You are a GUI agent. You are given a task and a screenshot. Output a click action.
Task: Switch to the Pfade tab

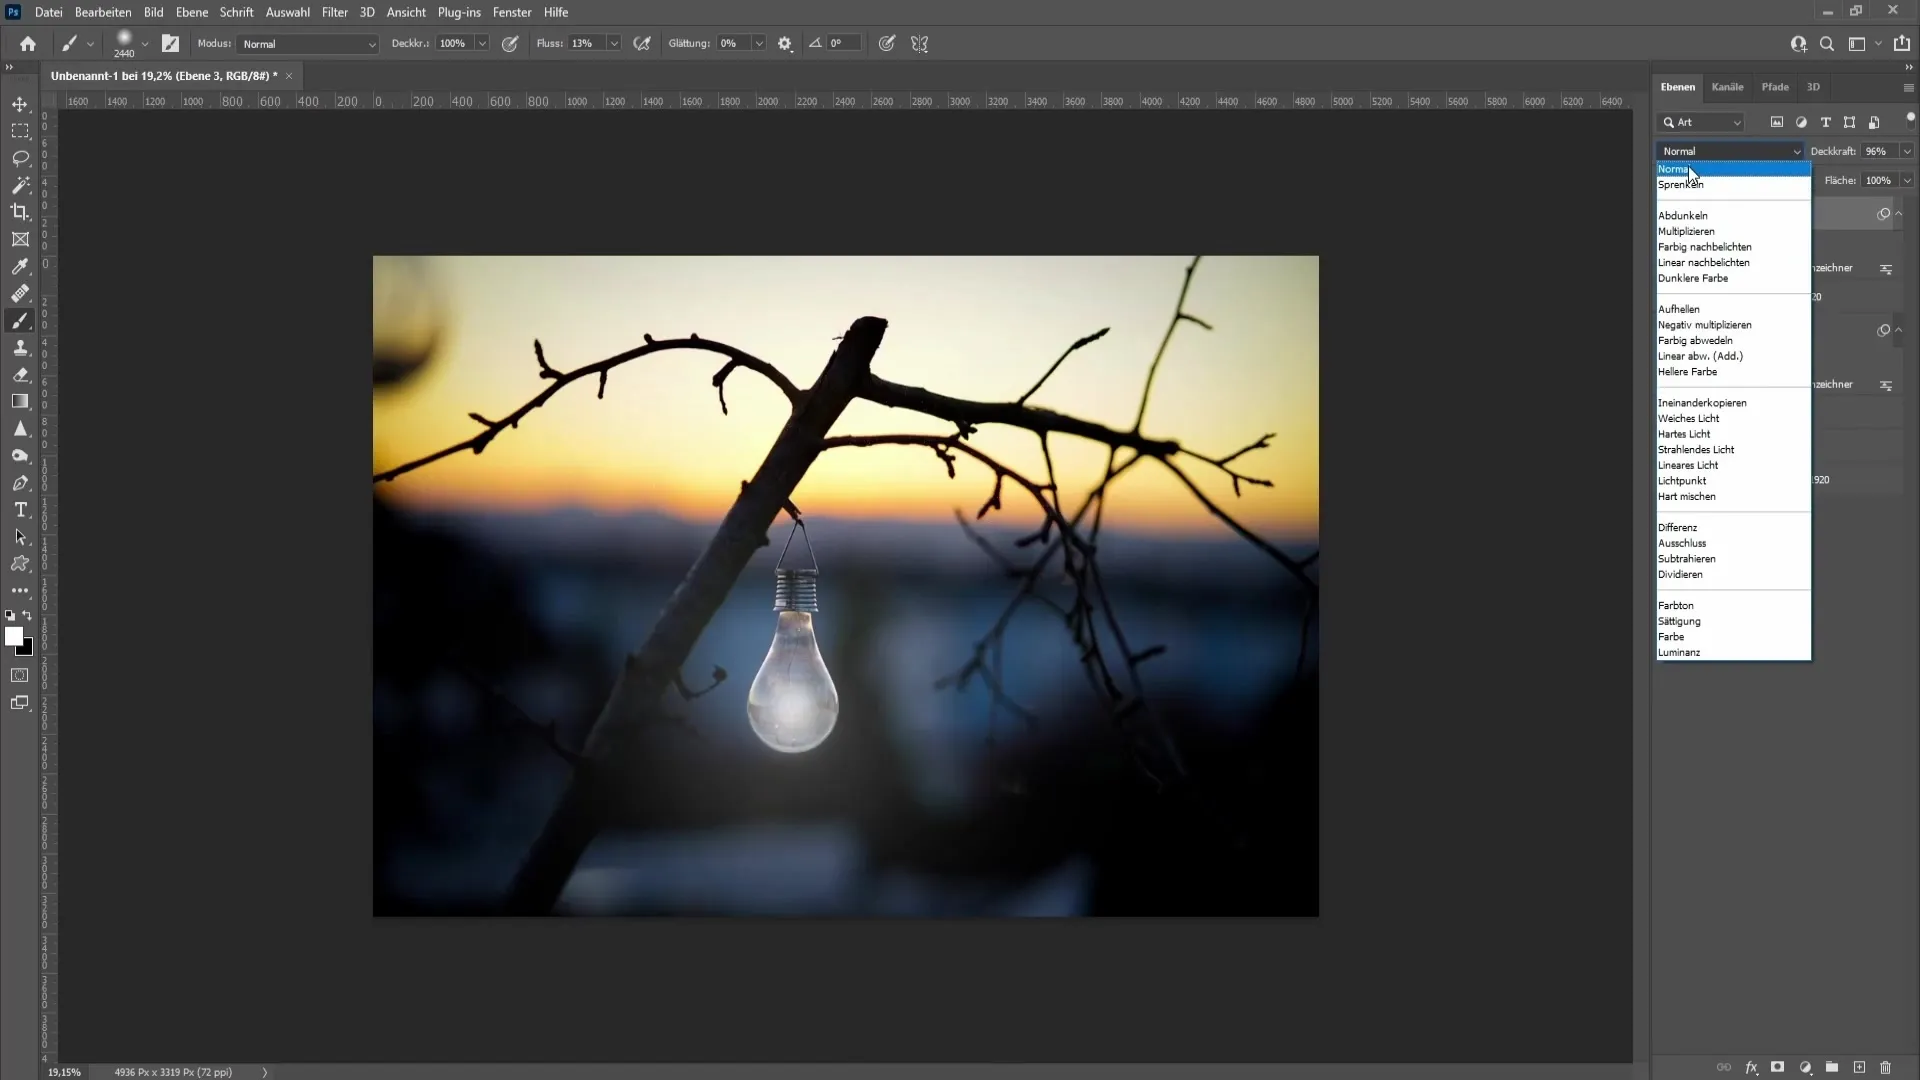(x=1774, y=86)
